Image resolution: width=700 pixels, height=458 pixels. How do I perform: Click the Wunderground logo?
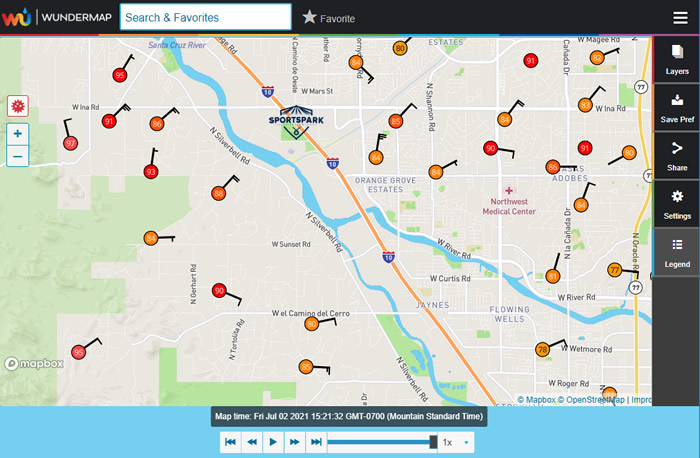tap(17, 17)
